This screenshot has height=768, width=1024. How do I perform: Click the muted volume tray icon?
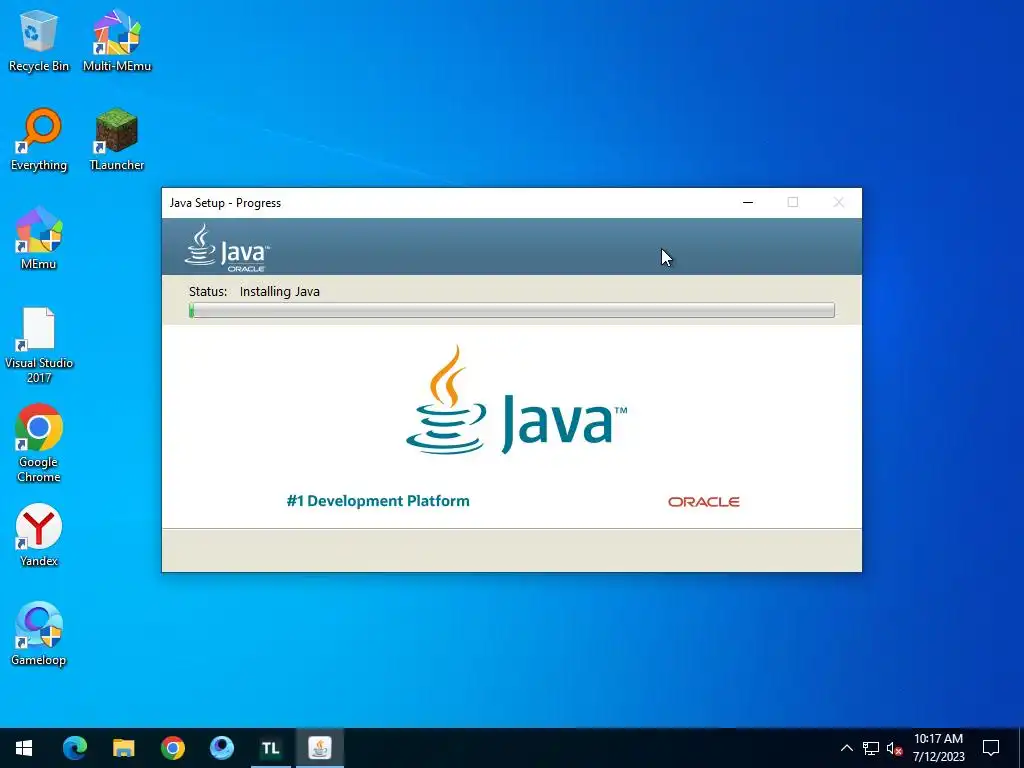(x=894, y=748)
